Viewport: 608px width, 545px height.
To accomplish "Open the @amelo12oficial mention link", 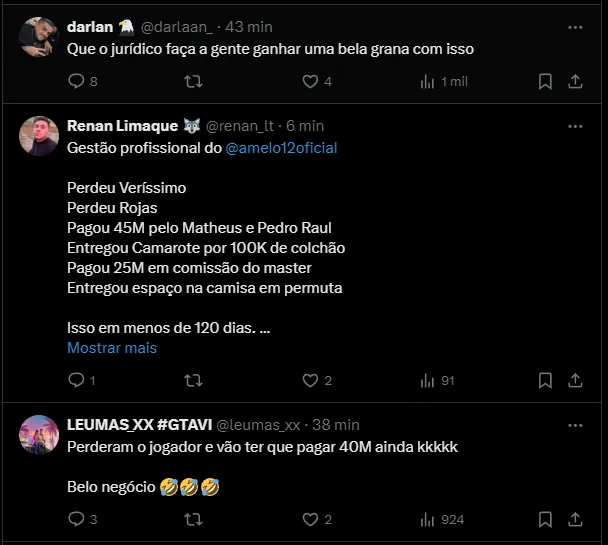I will point(281,147).
